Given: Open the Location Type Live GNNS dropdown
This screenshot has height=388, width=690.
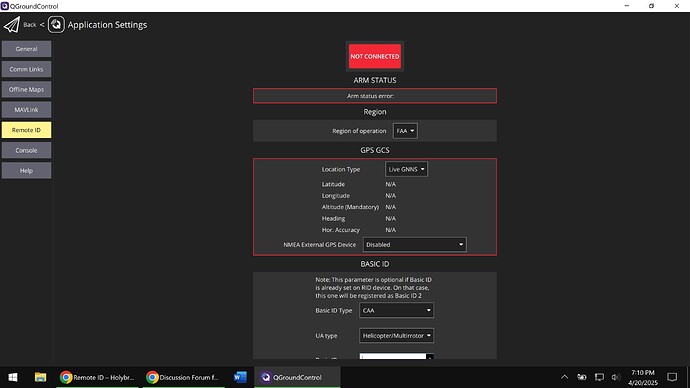Looking at the screenshot, I should (406, 169).
